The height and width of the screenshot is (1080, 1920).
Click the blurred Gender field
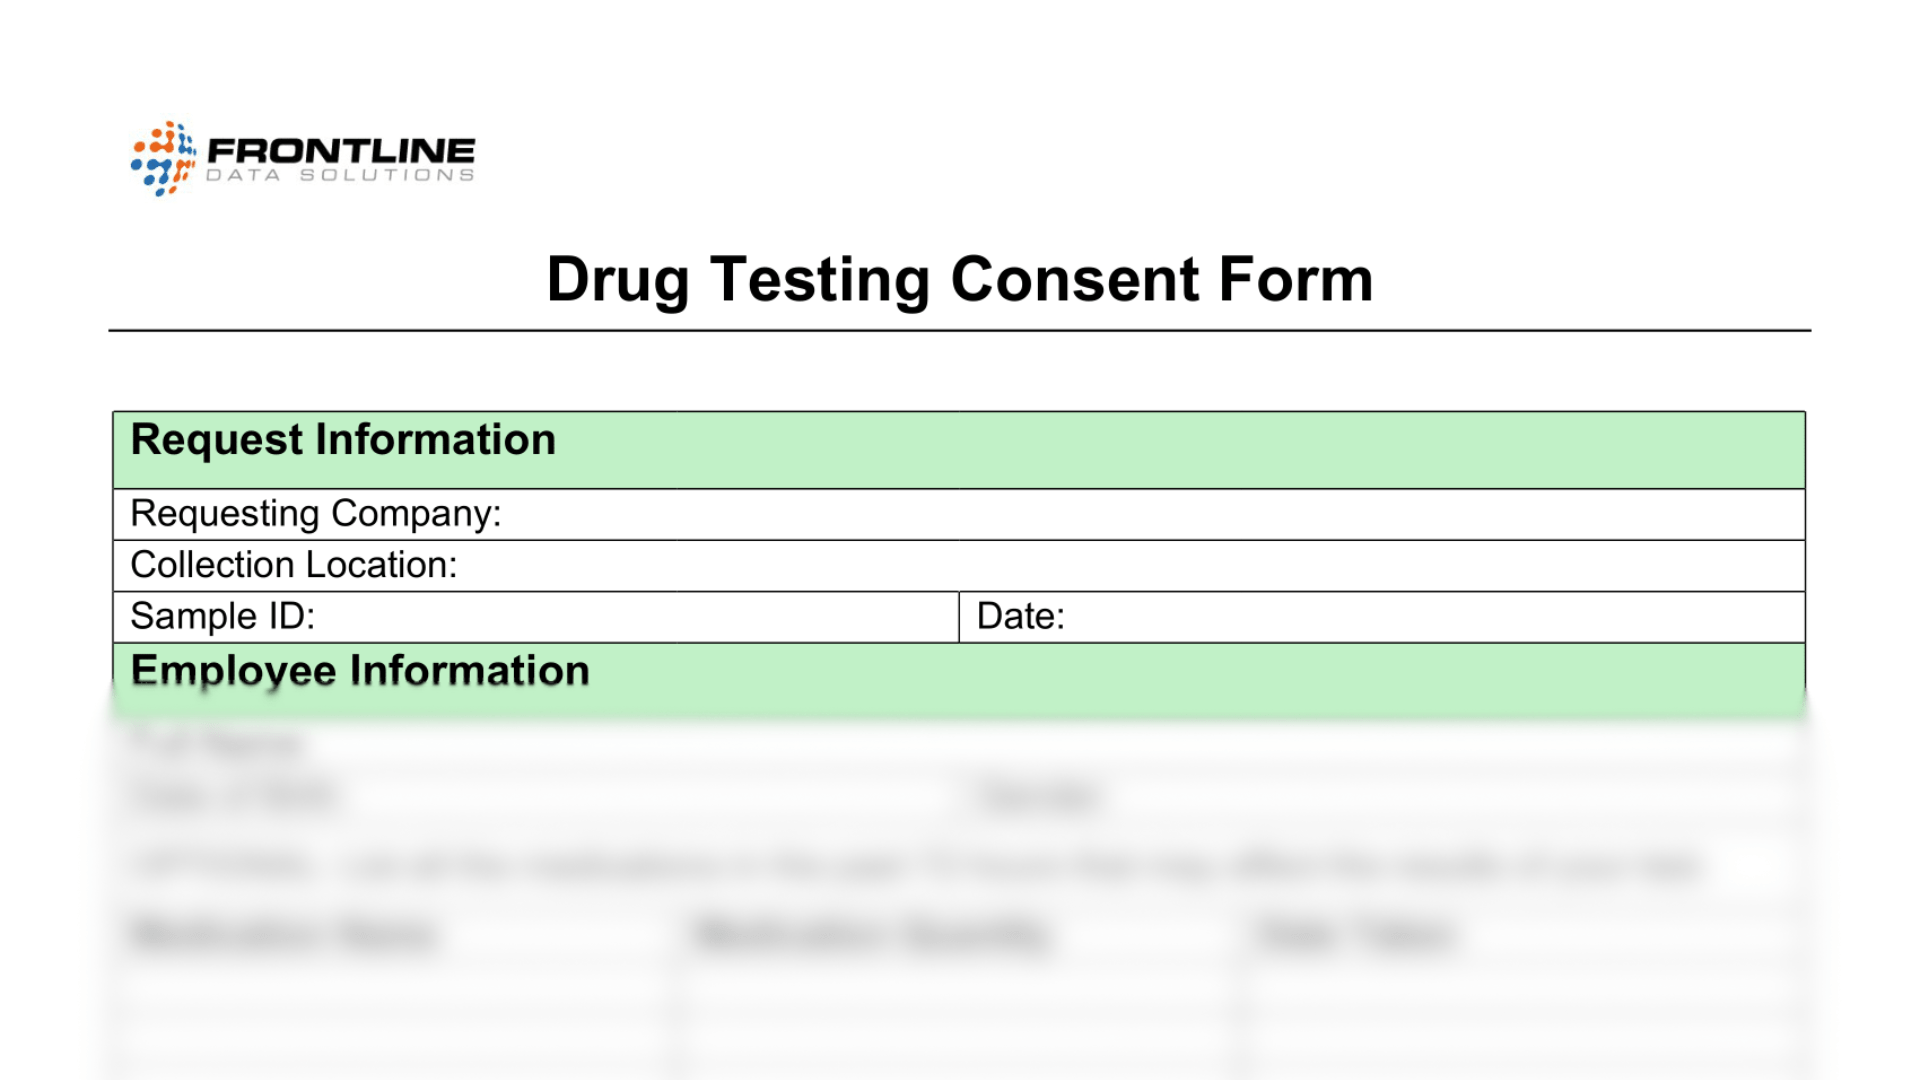[x=1400, y=797]
